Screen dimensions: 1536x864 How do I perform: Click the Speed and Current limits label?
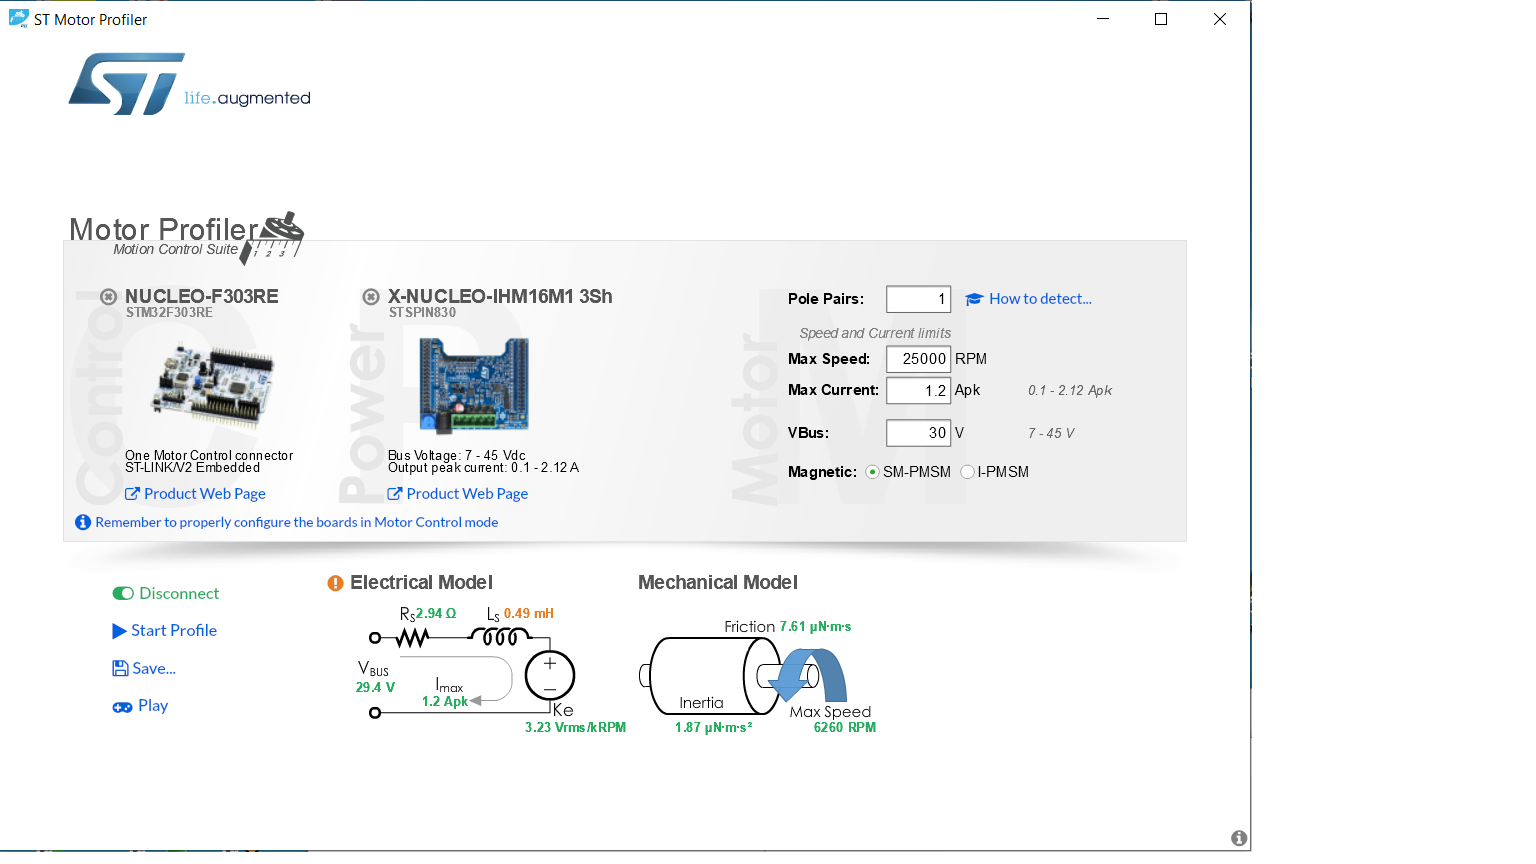[x=875, y=333]
